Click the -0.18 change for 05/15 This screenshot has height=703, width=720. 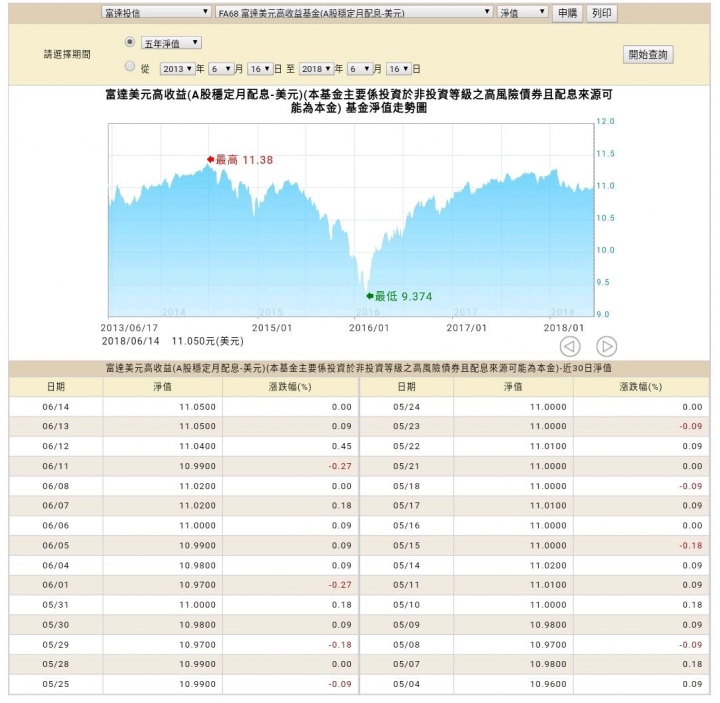coord(691,546)
